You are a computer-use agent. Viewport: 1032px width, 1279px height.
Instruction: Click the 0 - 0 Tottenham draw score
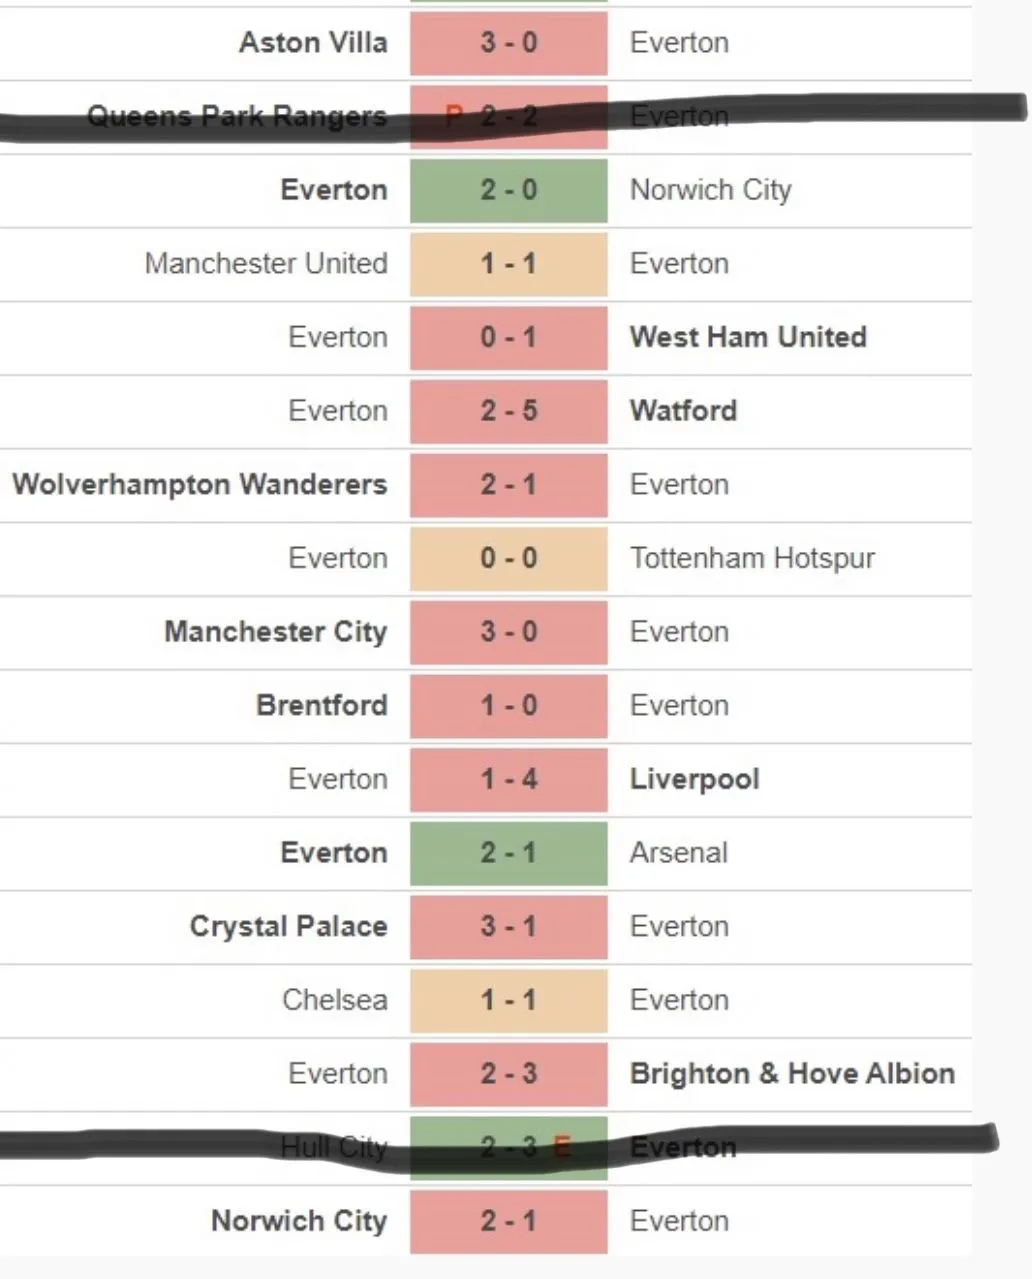click(508, 558)
